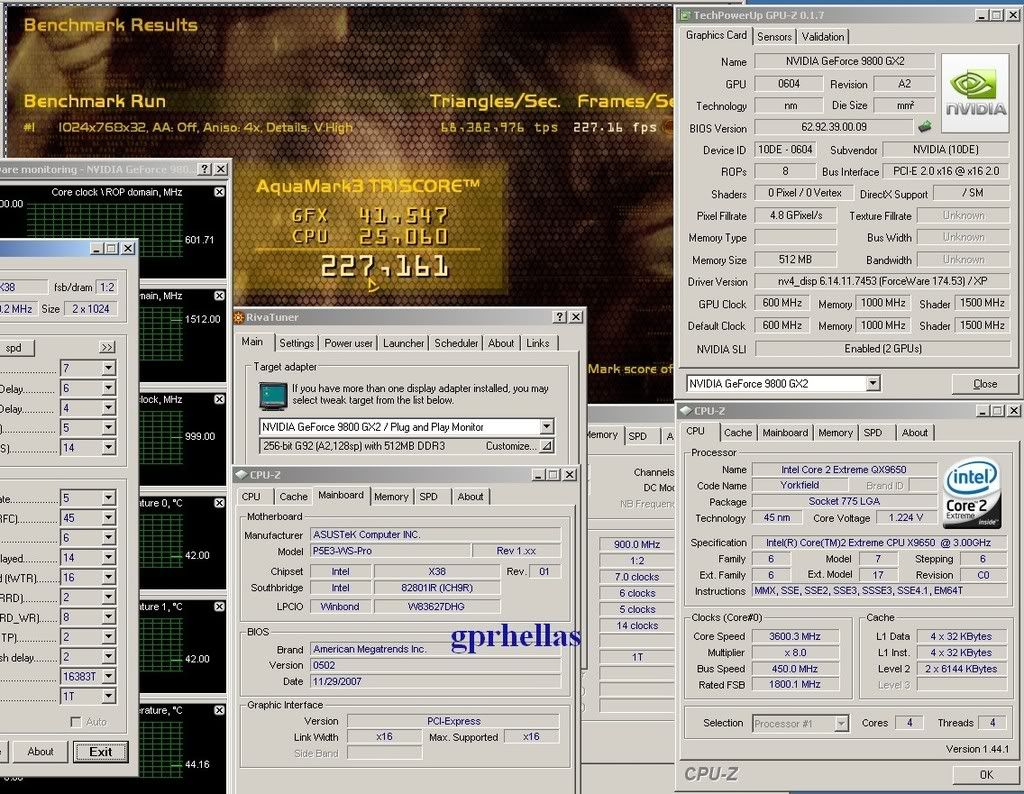Click the GPU-Z title bar icon
The image size is (1024, 794).
[x=685, y=14]
